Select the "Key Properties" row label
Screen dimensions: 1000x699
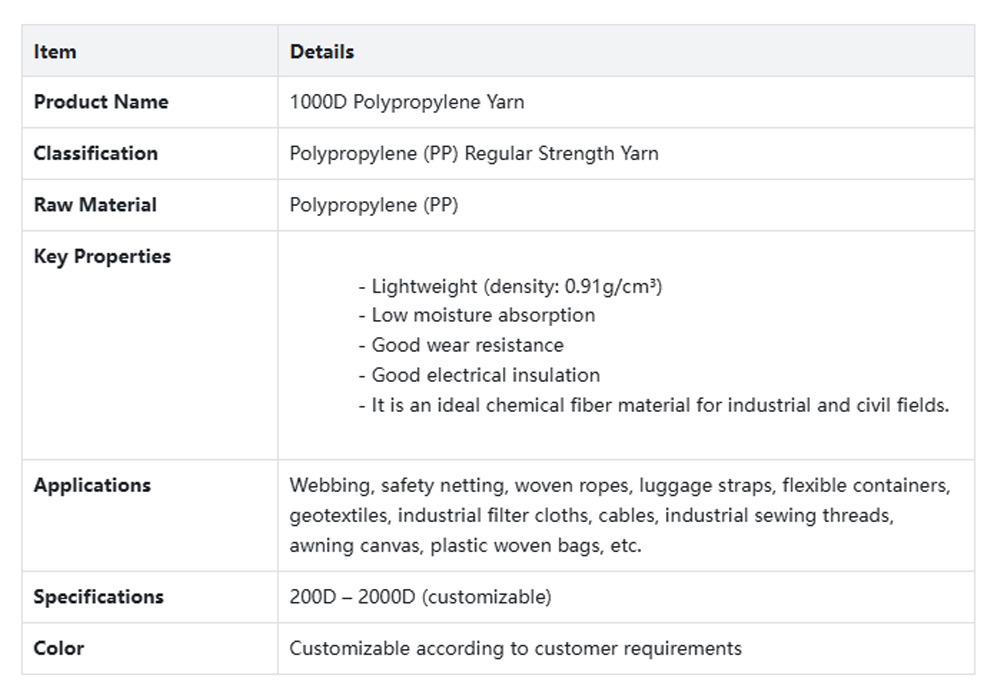click(102, 257)
